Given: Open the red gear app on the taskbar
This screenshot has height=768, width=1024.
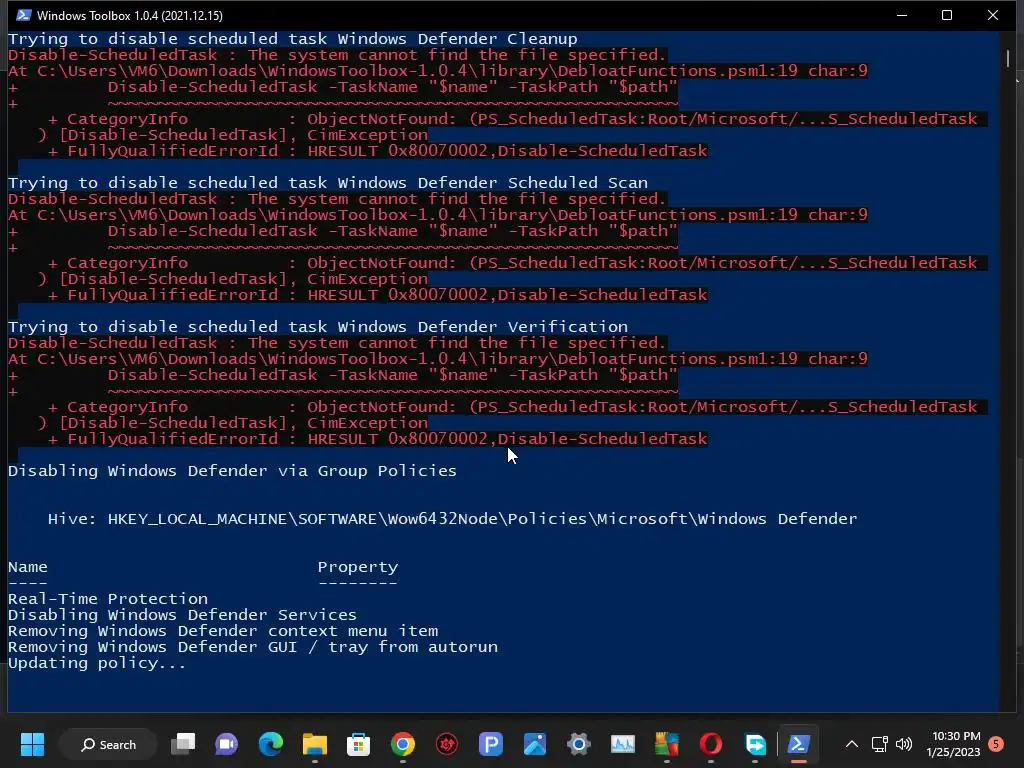Looking at the screenshot, I should click(447, 744).
